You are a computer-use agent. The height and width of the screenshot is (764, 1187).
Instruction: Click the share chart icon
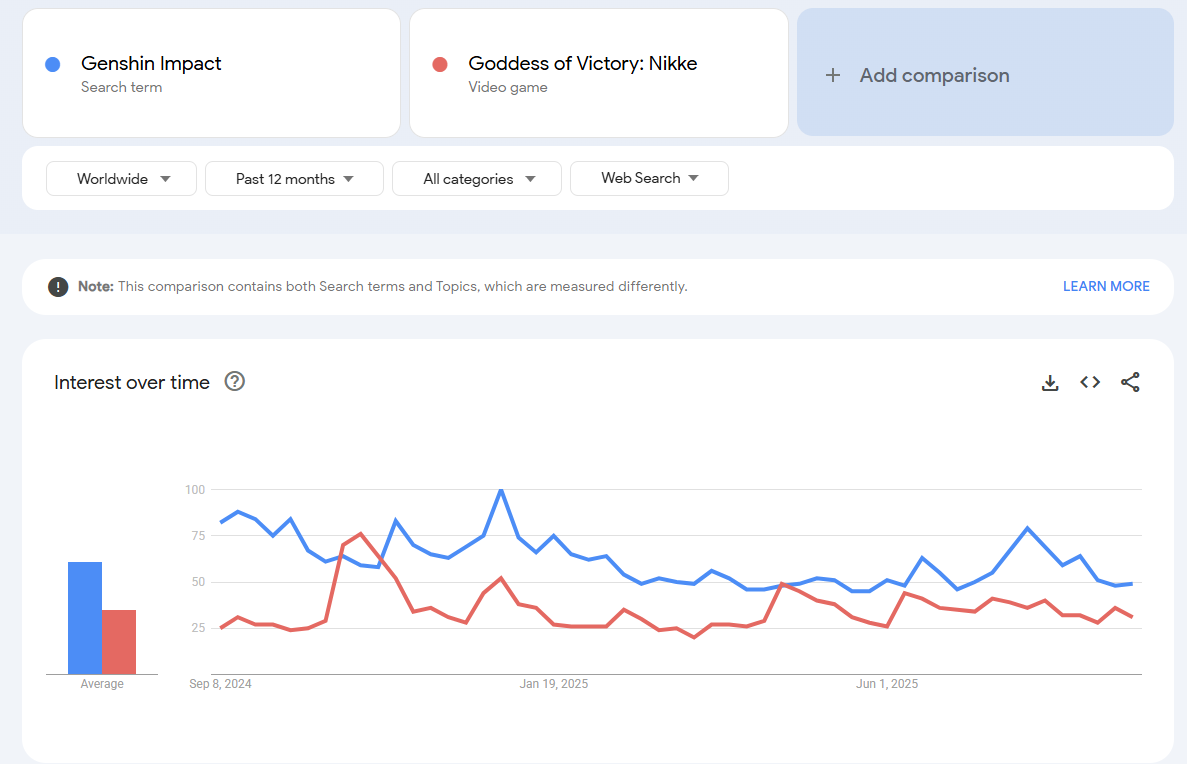[x=1130, y=382]
